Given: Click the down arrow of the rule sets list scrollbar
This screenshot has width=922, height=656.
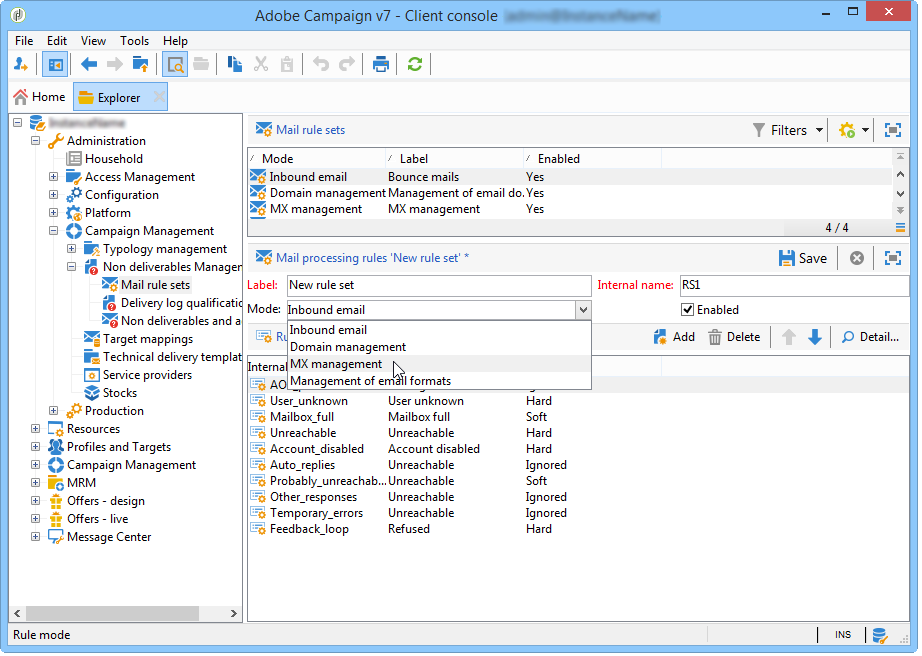Looking at the screenshot, I should pos(900,193).
